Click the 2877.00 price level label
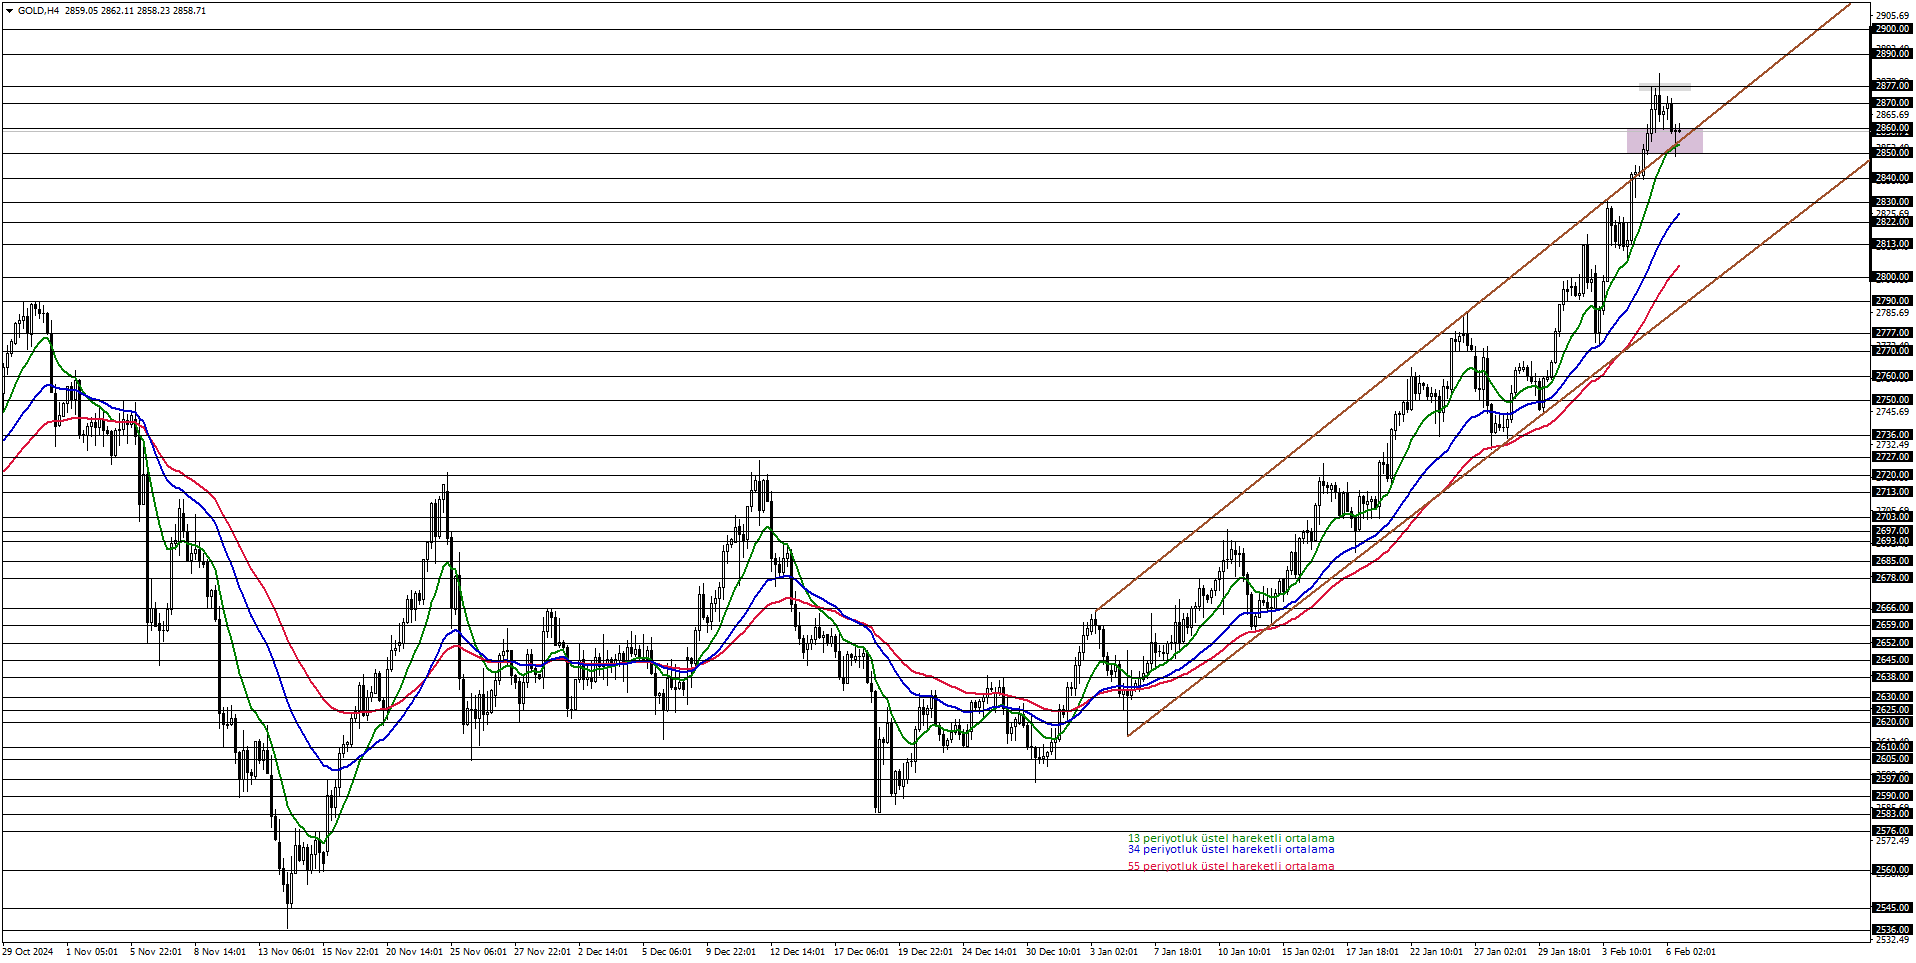1916x963 pixels. click(1892, 86)
